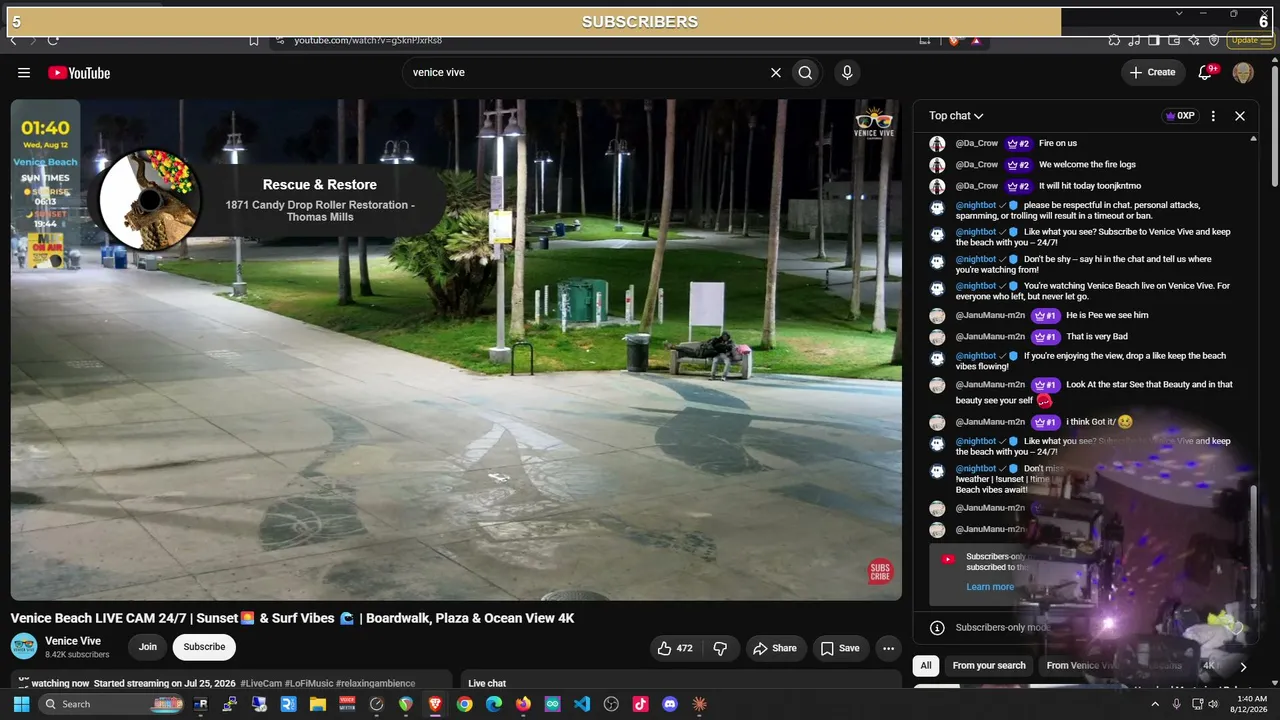Screen dimensions: 1280x720
Task: Open Discord from the taskbar
Action: click(x=670, y=704)
